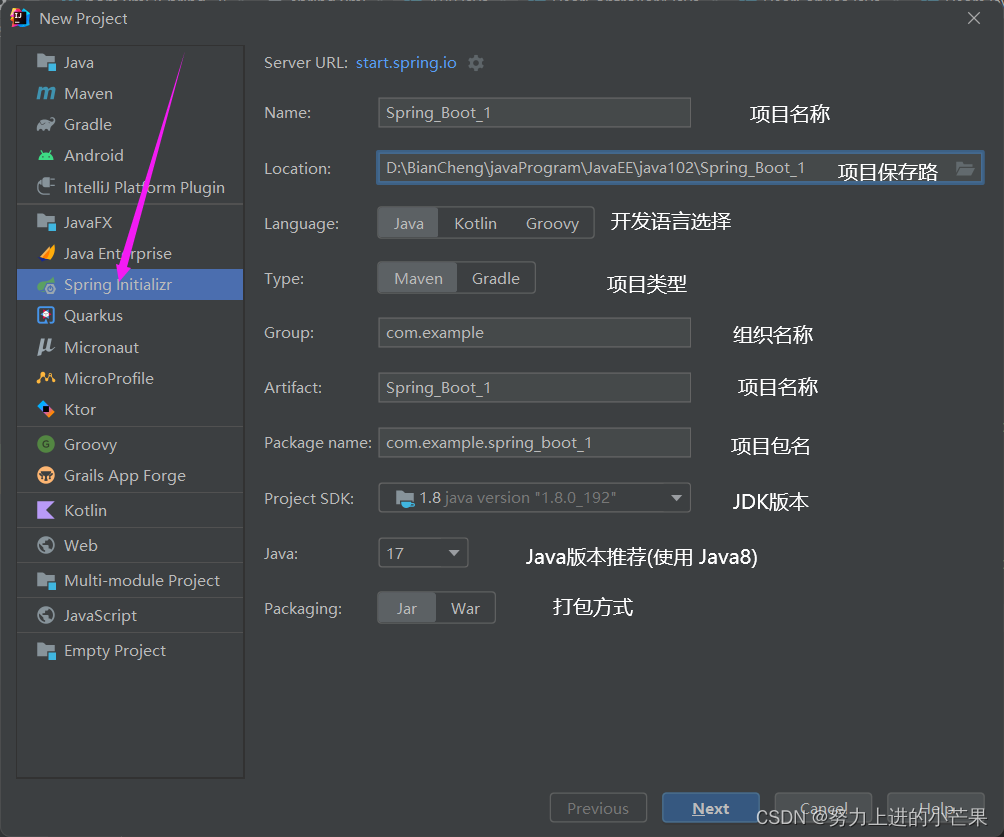Screen dimensions: 1004x837
Task: Click the Help button
Action: point(935,808)
